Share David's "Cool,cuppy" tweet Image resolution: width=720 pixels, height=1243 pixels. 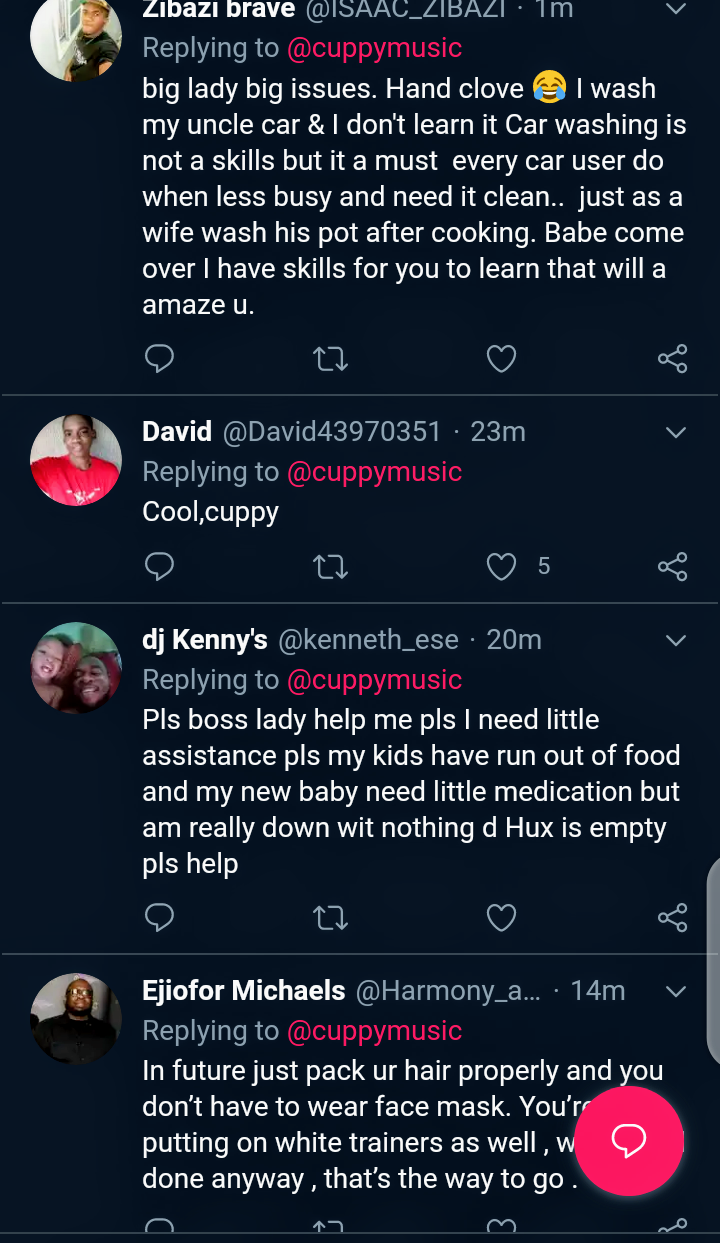point(672,566)
